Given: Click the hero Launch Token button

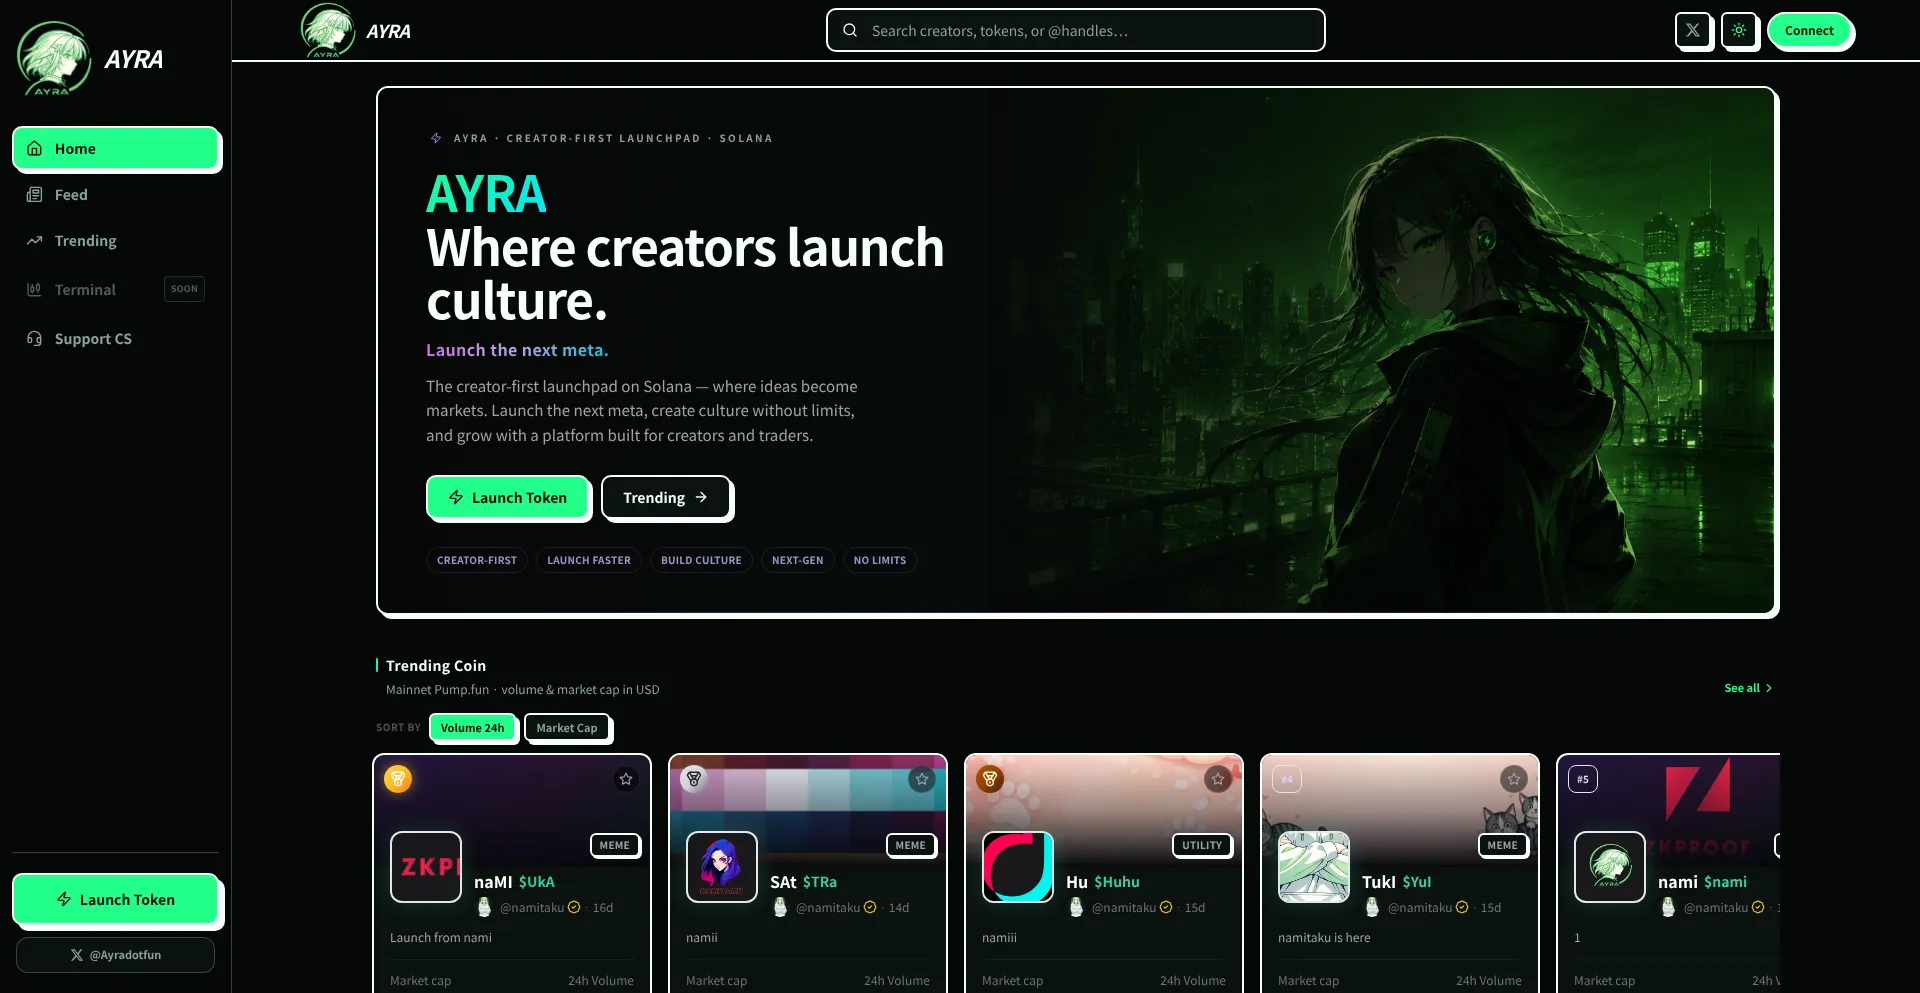Looking at the screenshot, I should click(x=508, y=497).
